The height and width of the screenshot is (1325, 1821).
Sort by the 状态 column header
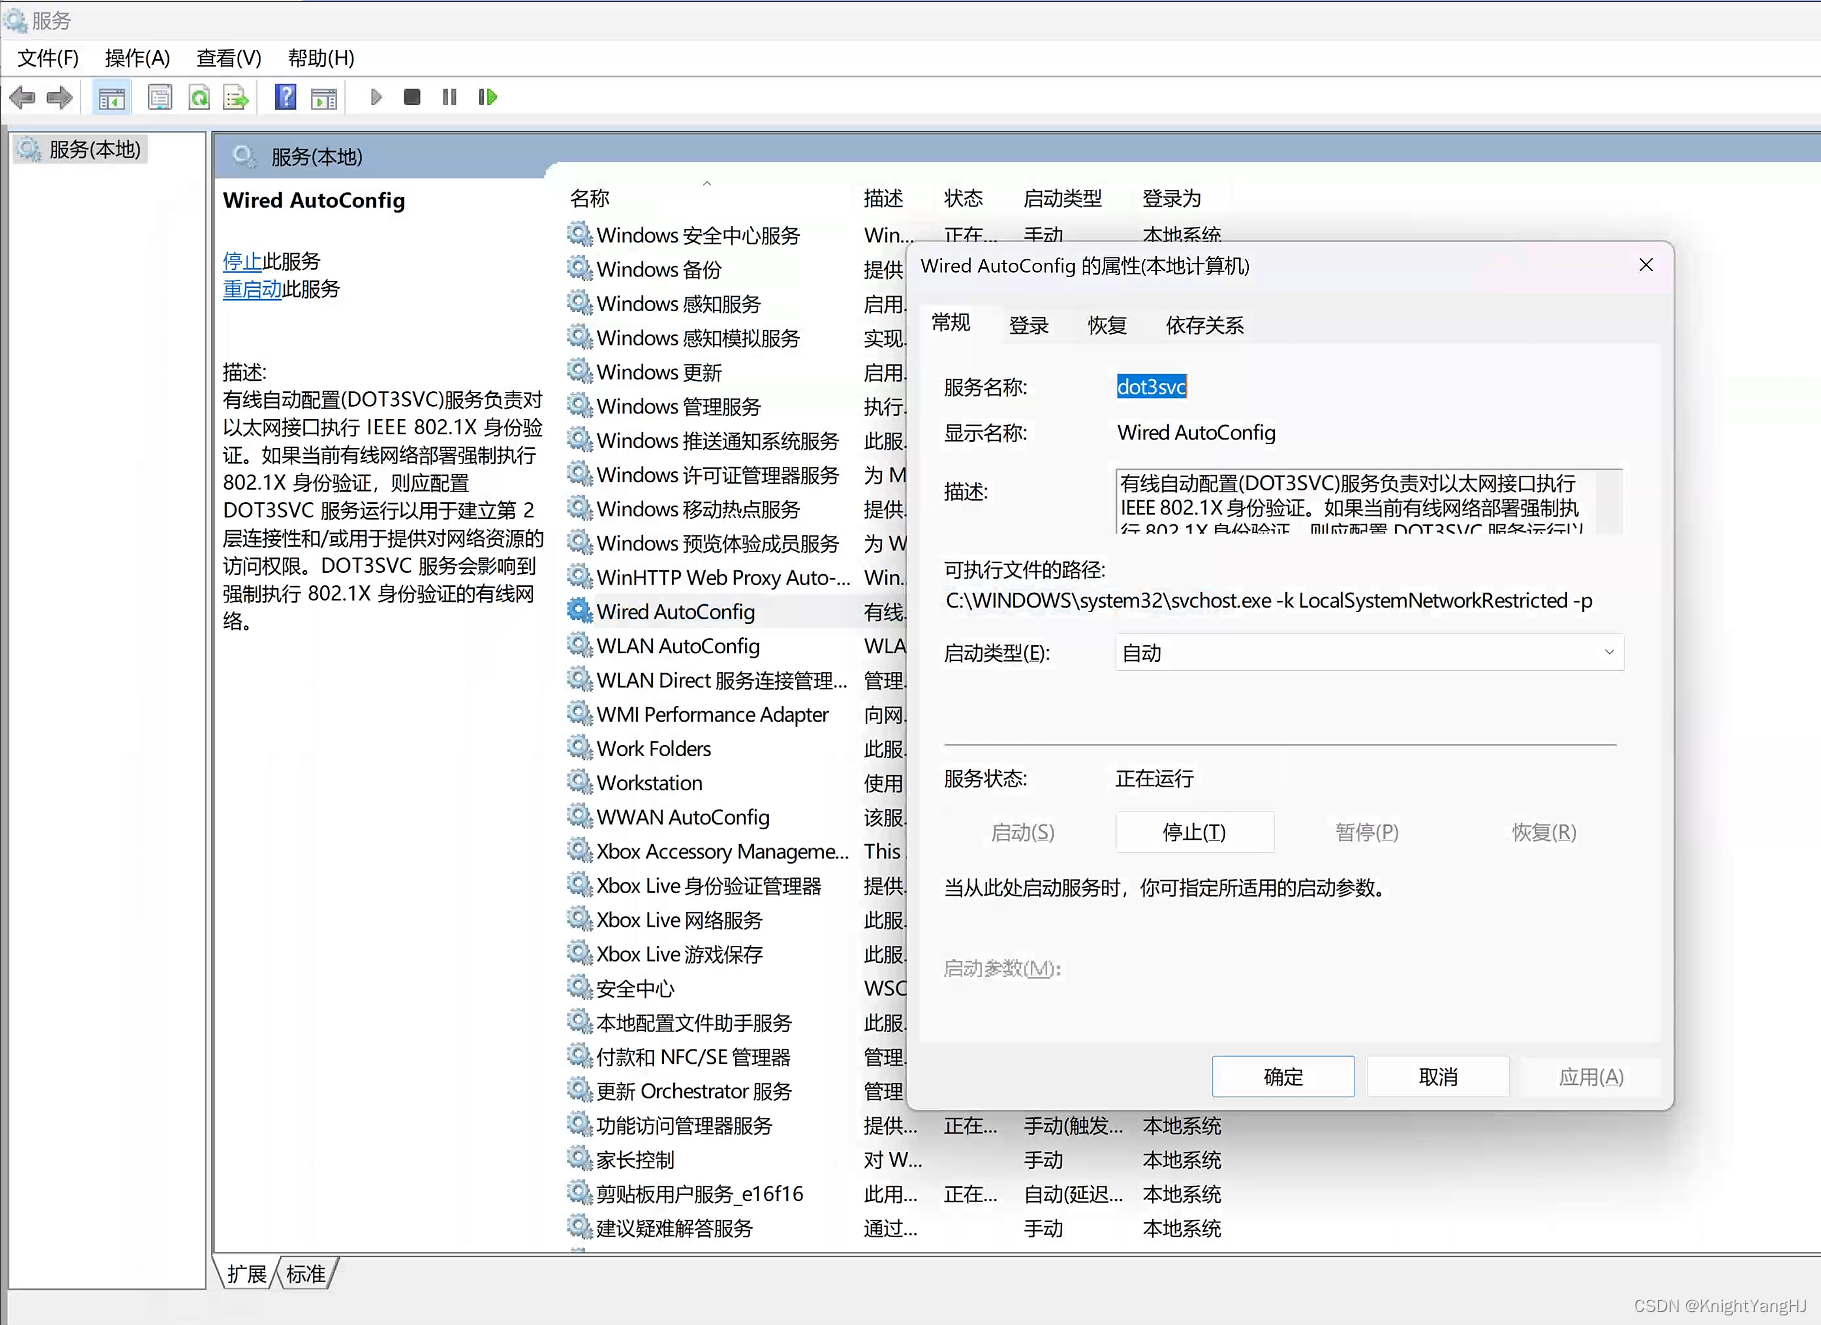(x=963, y=198)
